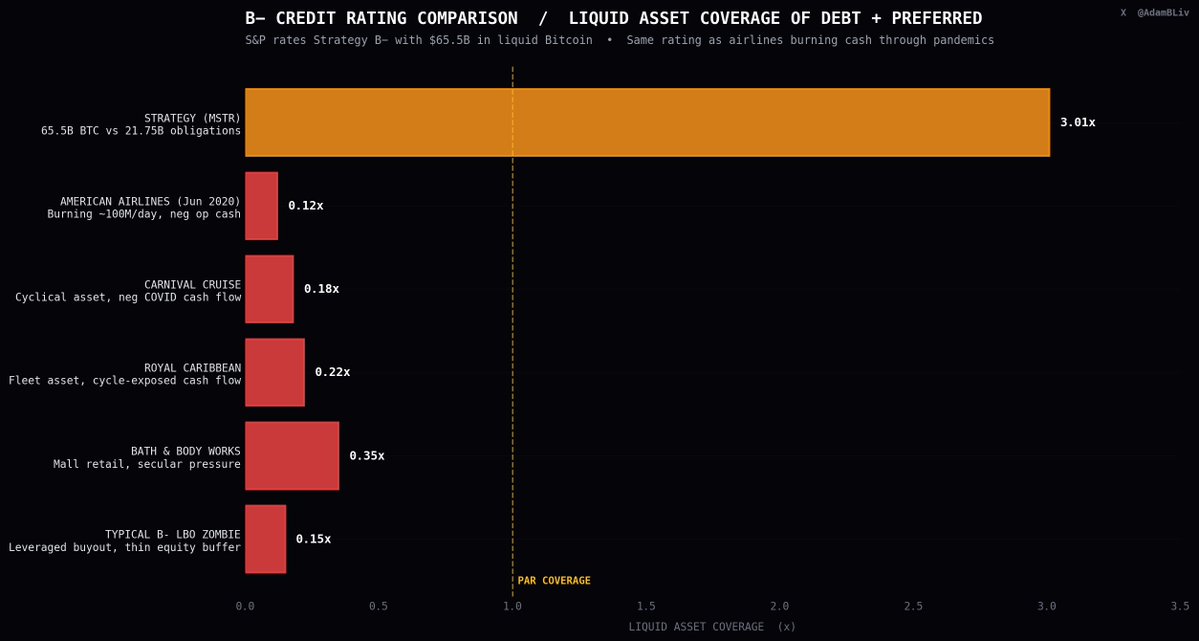The width and height of the screenshot is (1199, 641).
Task: Click the x-axis tick label 2.0
Action: click(x=779, y=606)
